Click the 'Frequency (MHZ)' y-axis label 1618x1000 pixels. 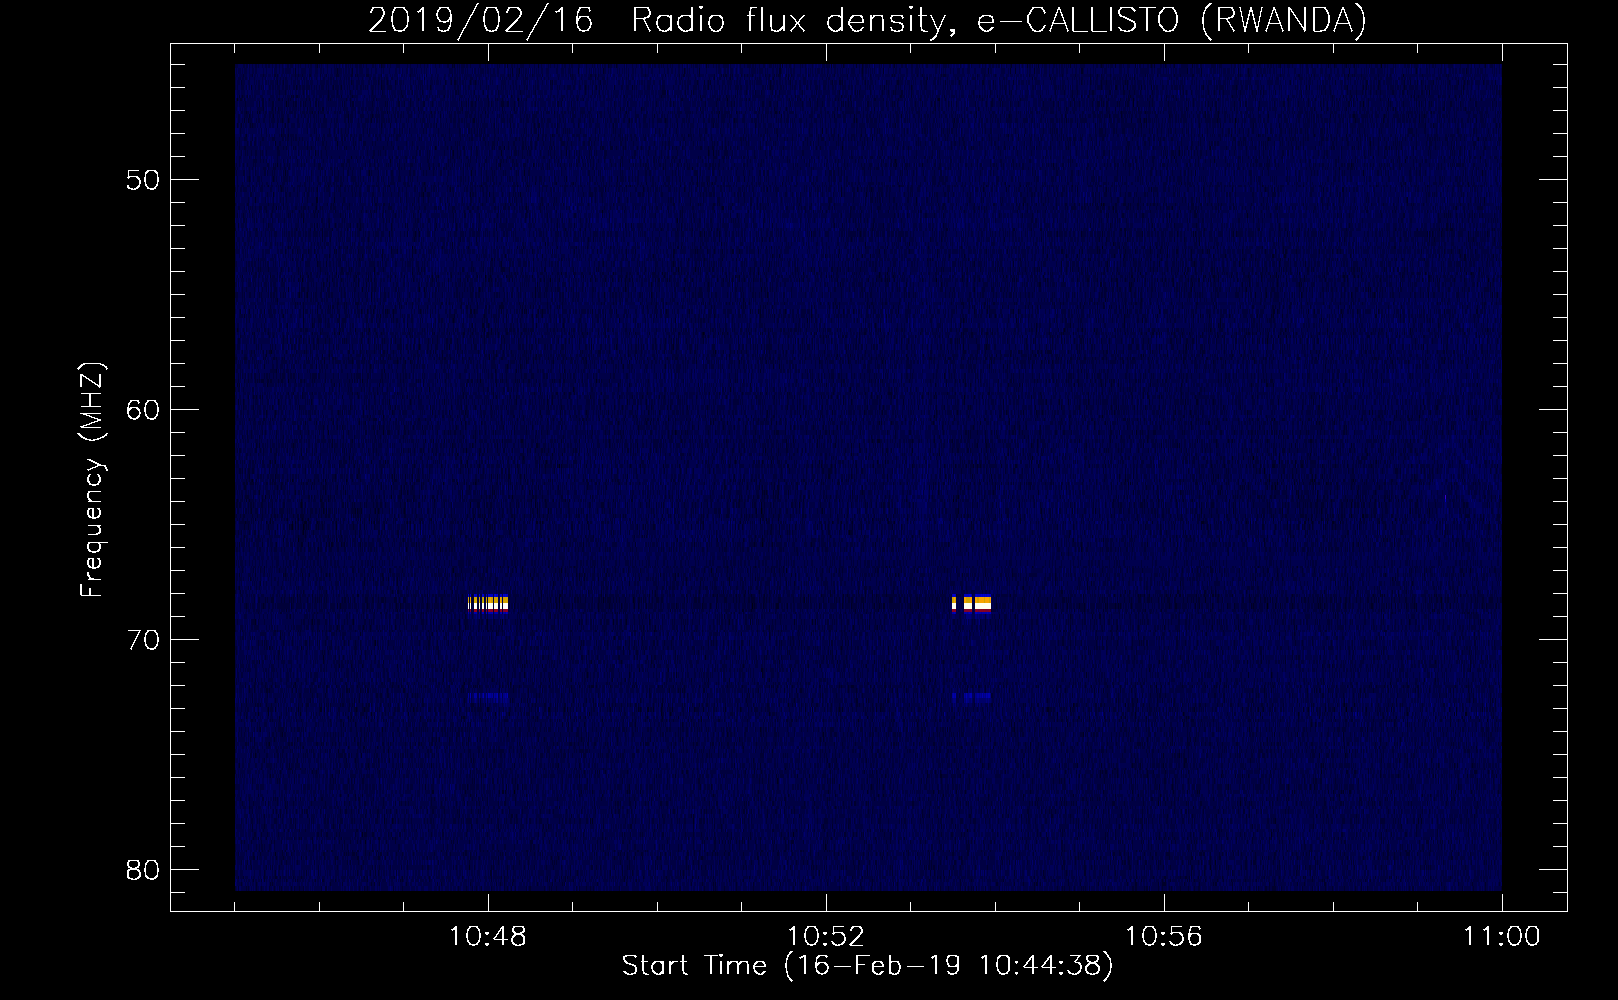[x=91, y=480]
